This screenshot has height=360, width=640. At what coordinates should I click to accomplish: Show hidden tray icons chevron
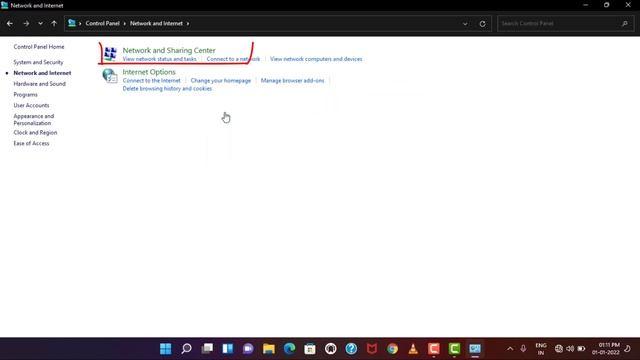coord(510,349)
